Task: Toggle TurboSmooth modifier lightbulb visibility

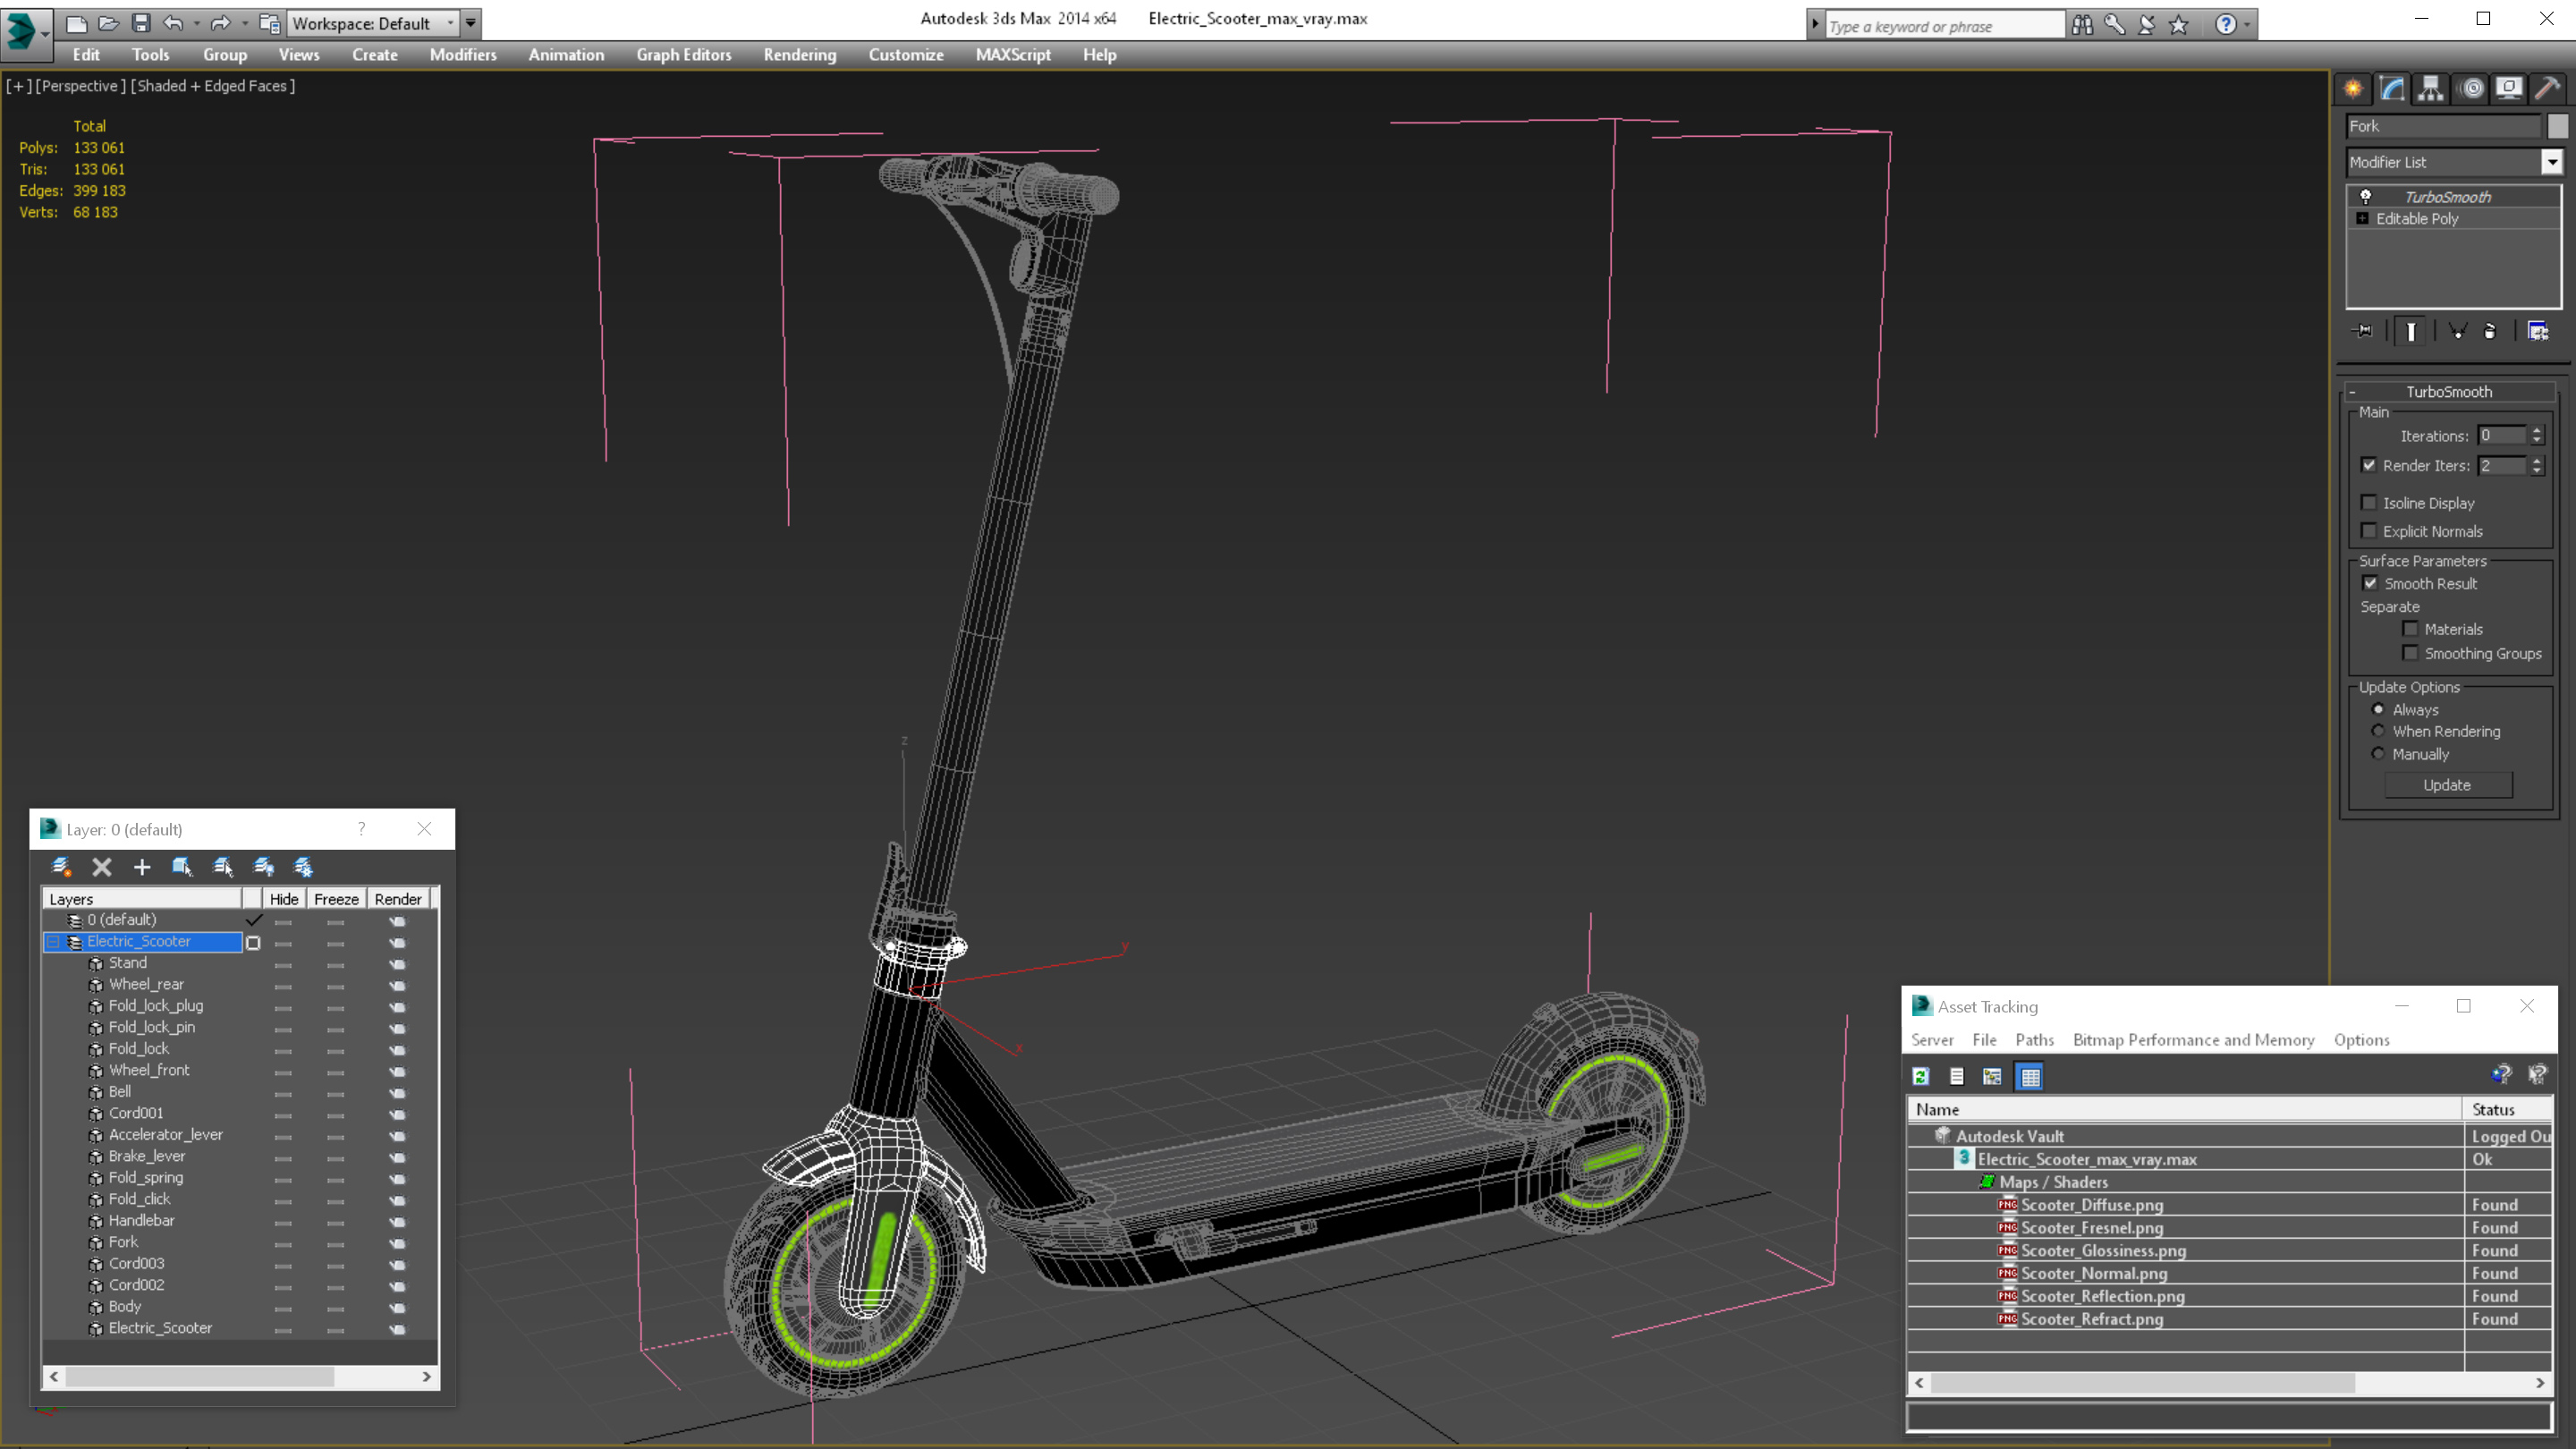Action: 2366,196
